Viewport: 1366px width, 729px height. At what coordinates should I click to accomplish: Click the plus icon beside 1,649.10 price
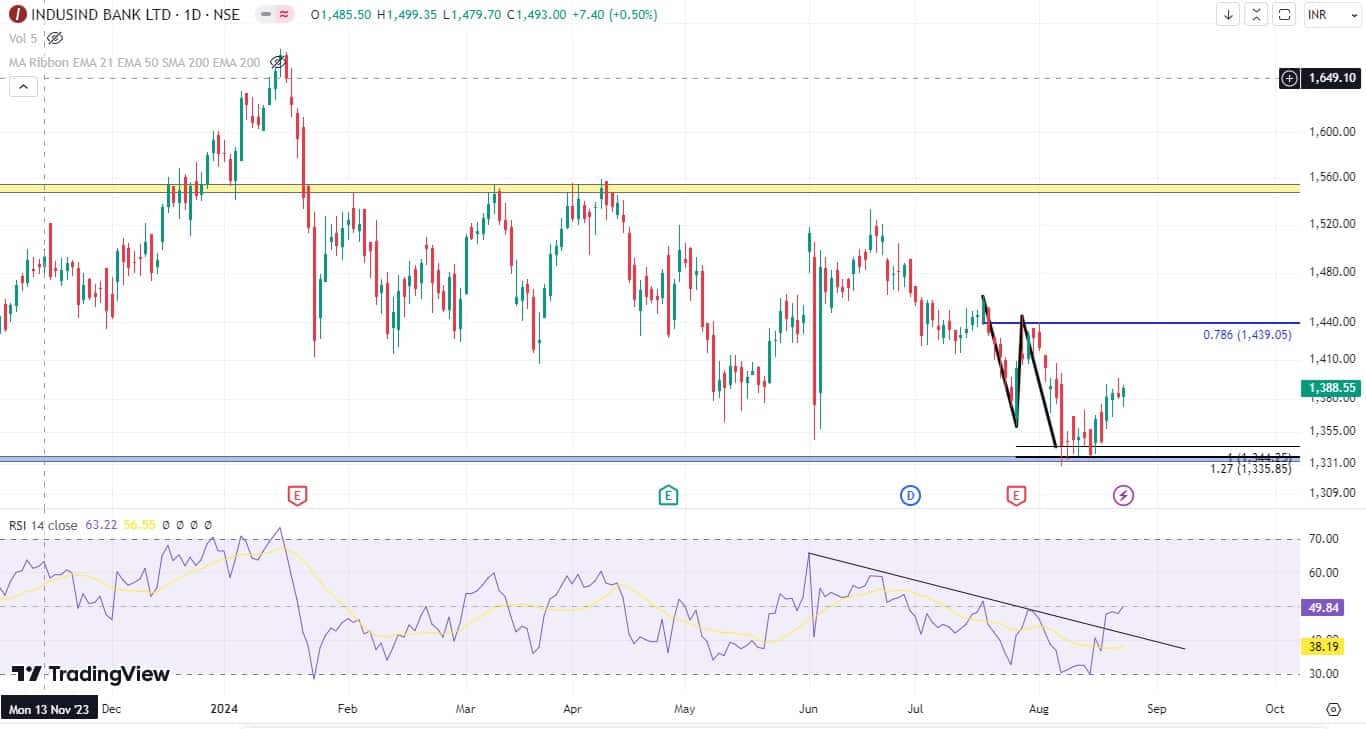pos(1290,78)
